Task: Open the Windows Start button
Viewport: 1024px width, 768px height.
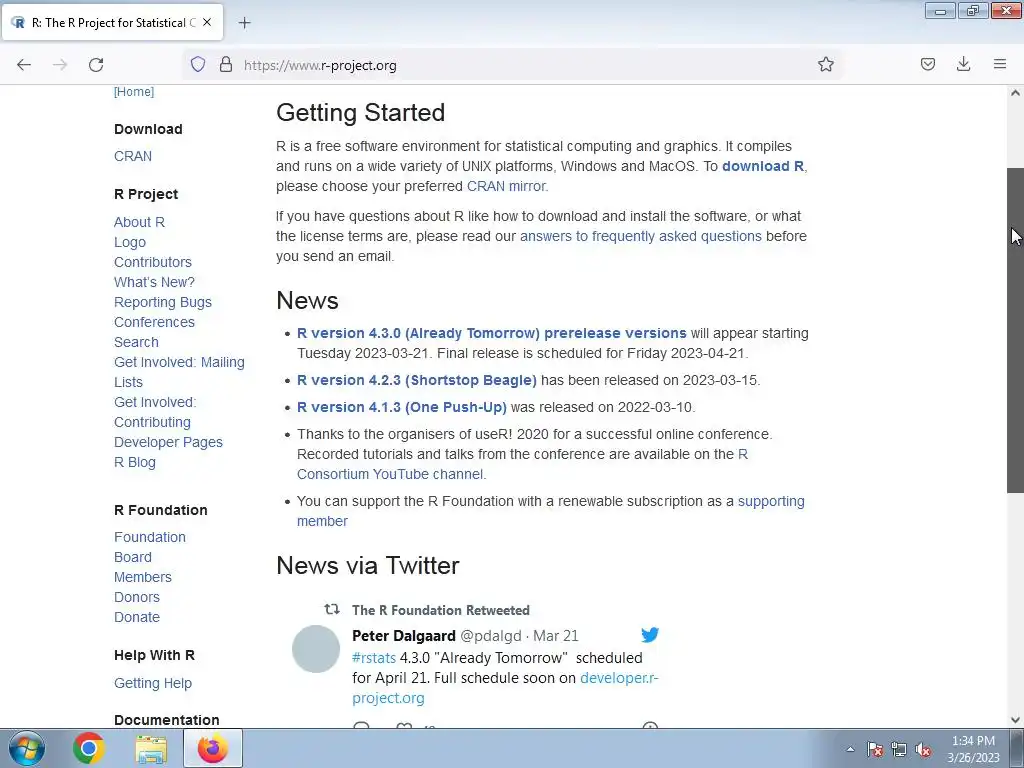Action: (27, 748)
